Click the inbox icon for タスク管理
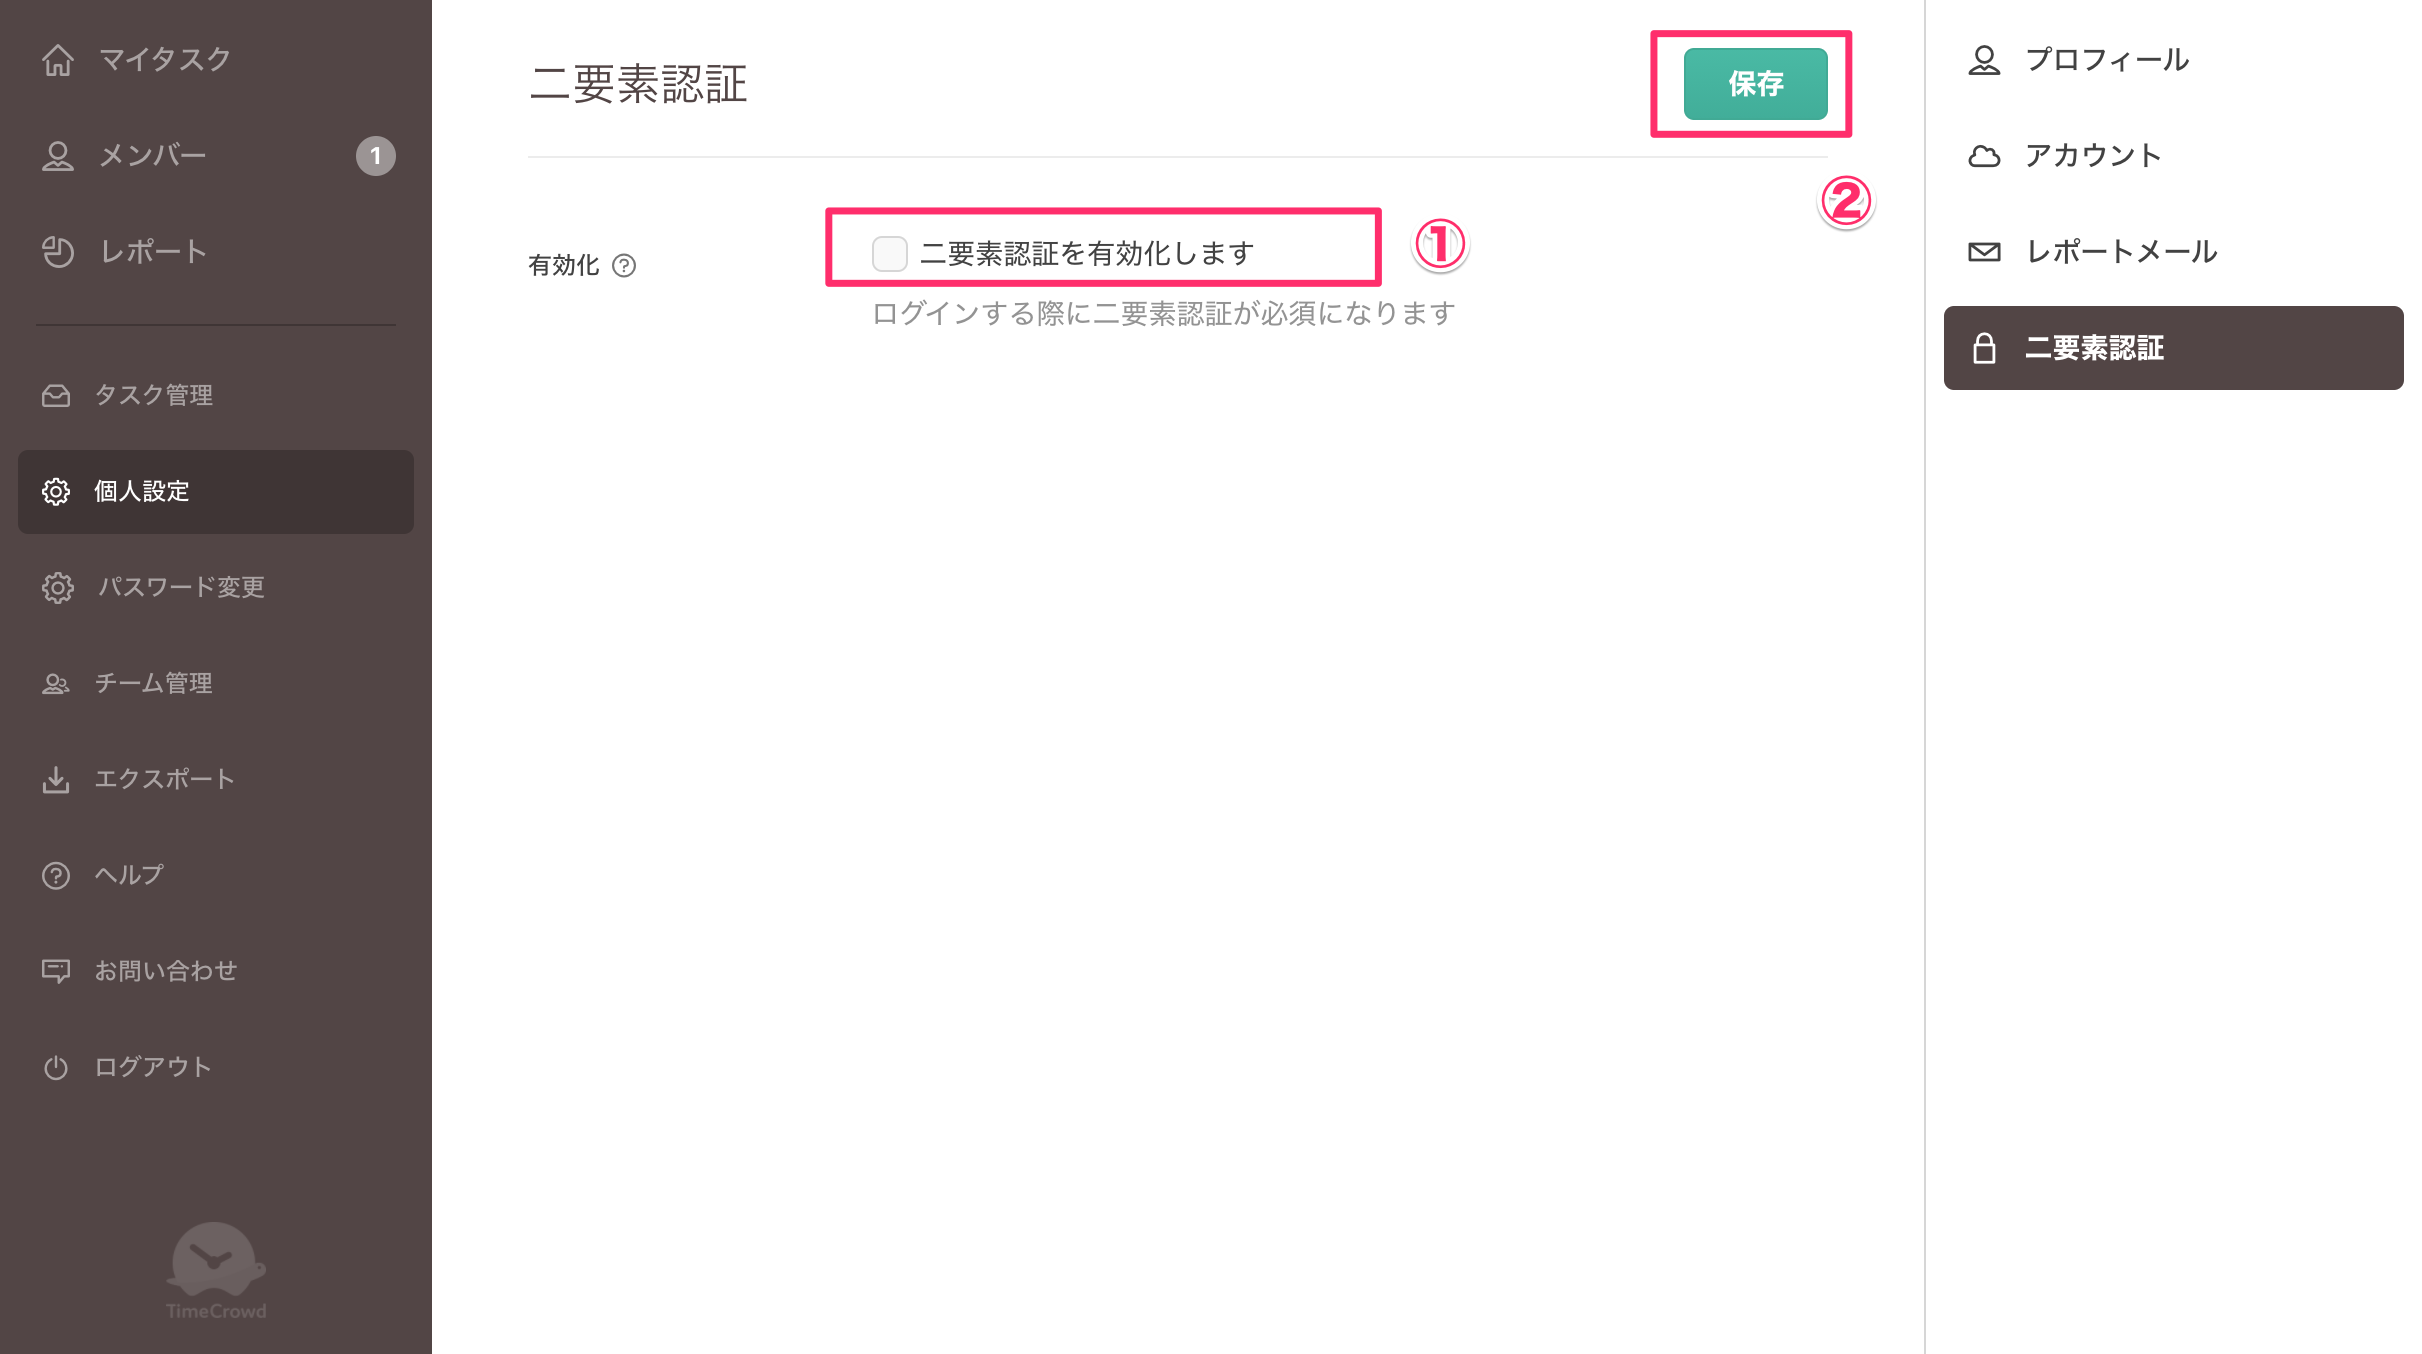The height and width of the screenshot is (1354, 2422). click(56, 396)
